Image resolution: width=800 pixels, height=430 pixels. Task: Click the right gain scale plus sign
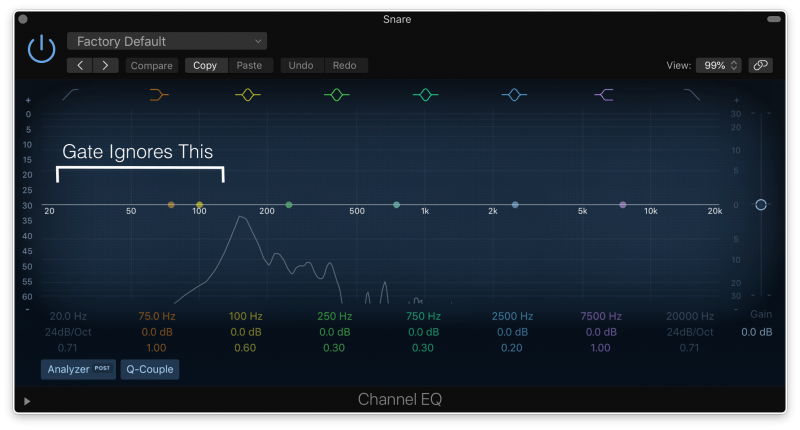(736, 100)
